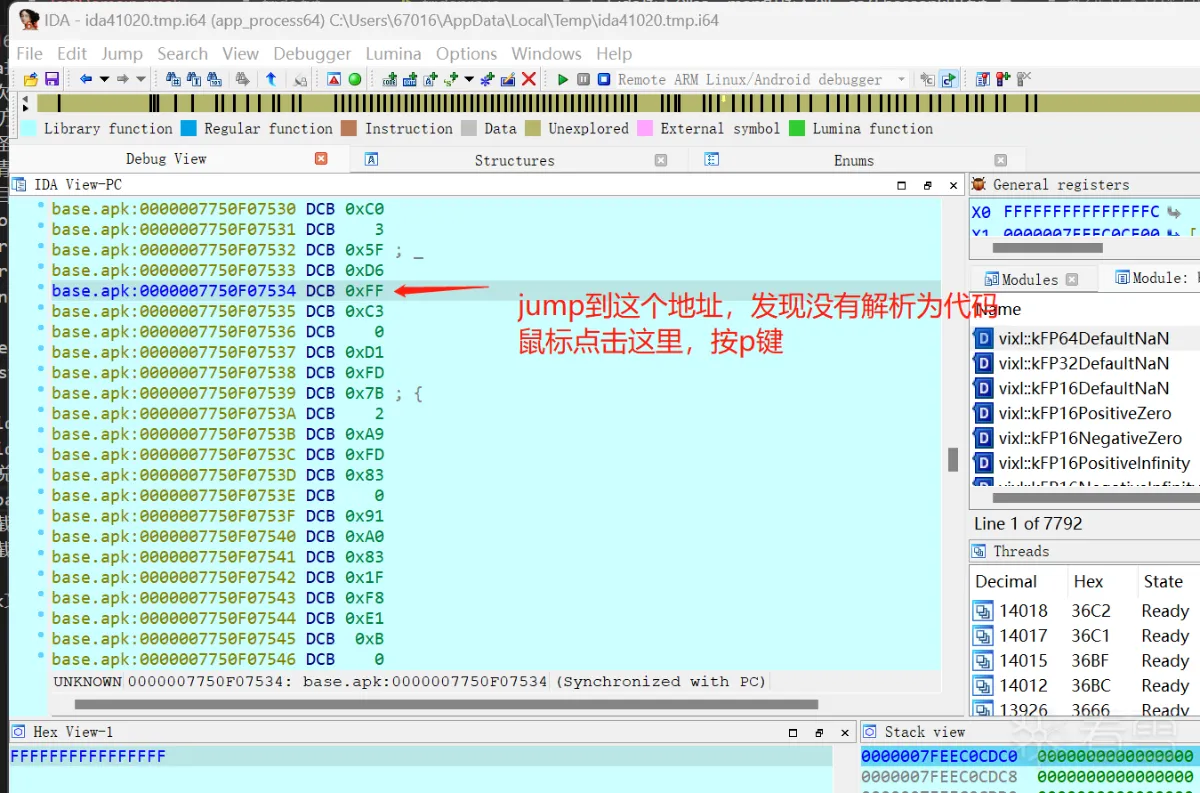Expand the back navigation history dropdown arrow

click(x=104, y=79)
